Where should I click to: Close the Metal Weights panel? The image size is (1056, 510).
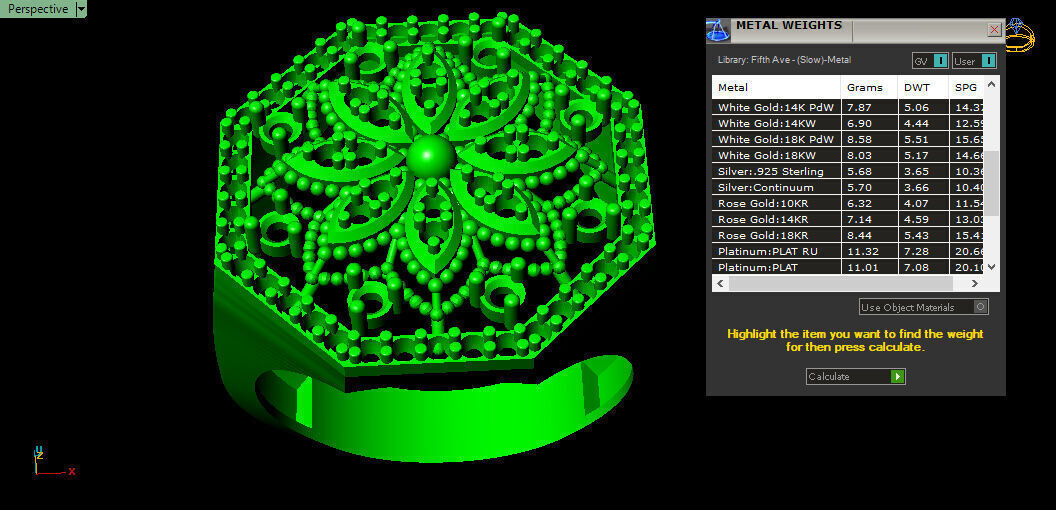[994, 30]
